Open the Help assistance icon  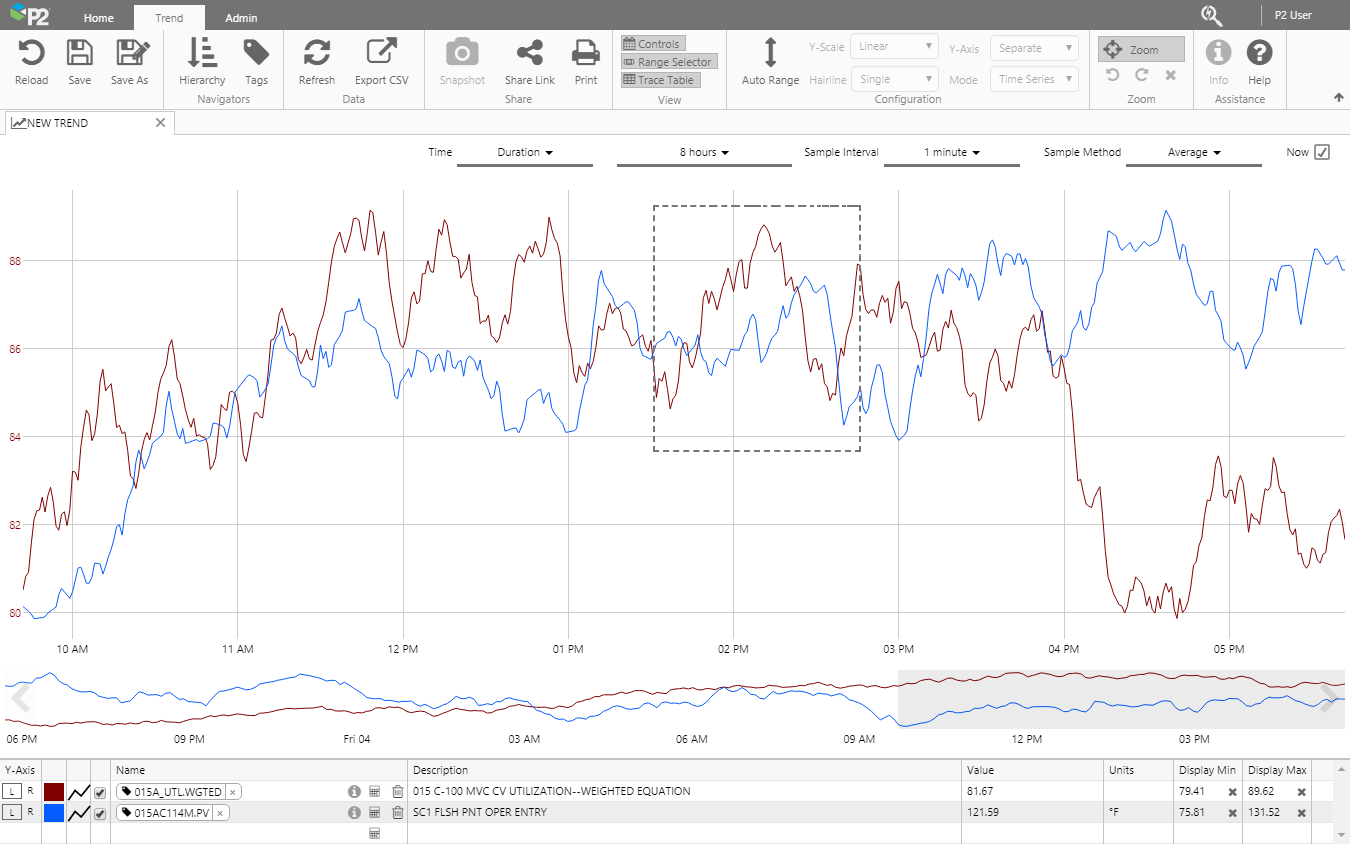[x=1259, y=53]
